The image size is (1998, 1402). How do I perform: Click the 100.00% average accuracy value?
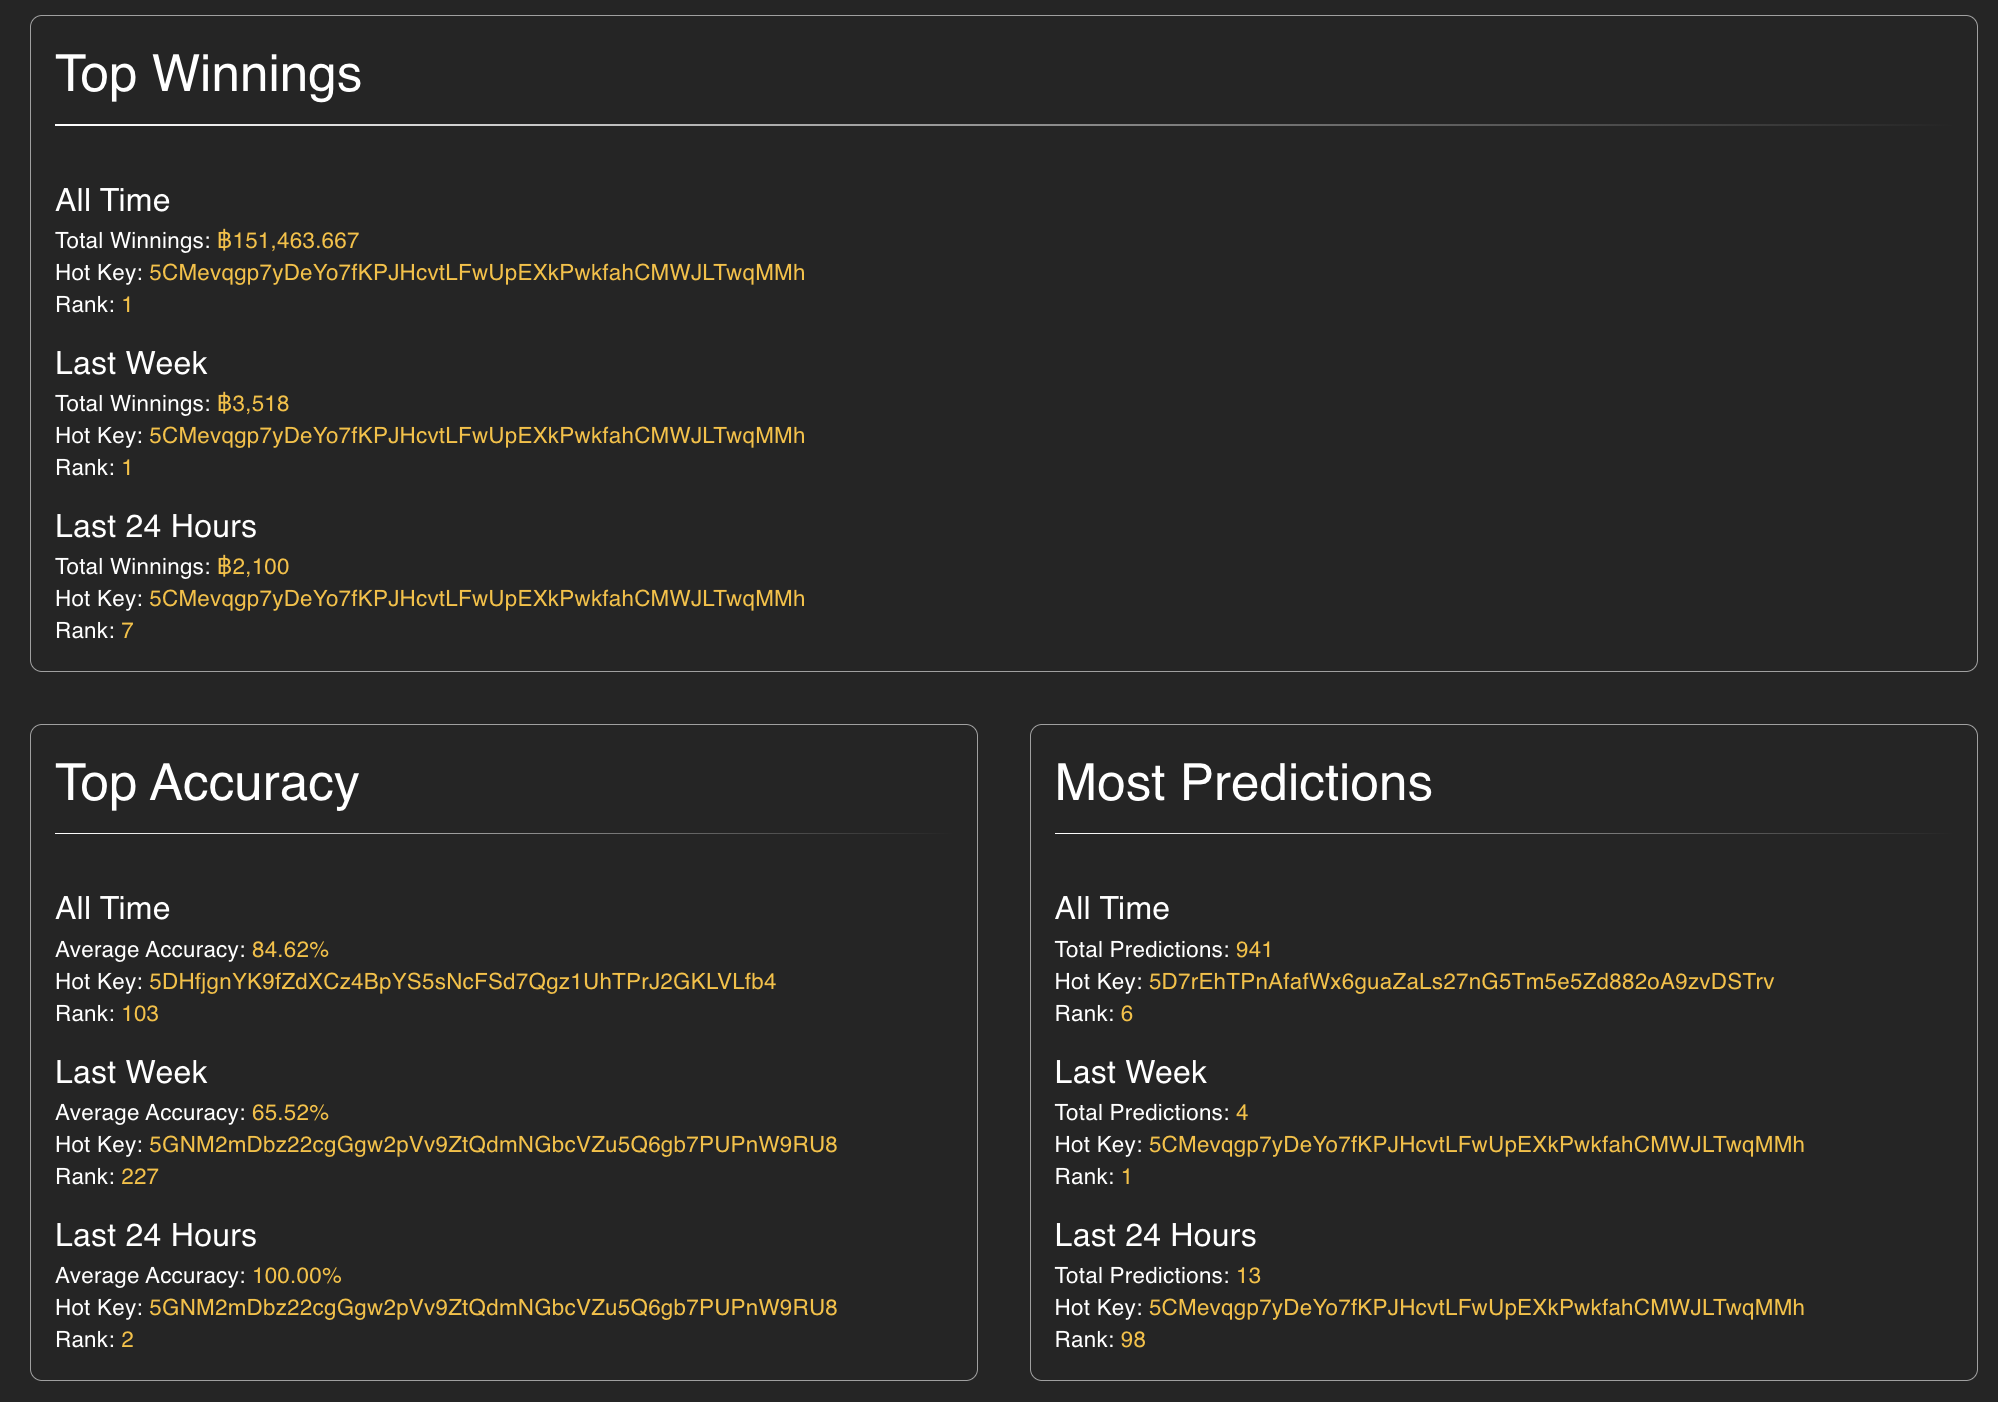297,1276
